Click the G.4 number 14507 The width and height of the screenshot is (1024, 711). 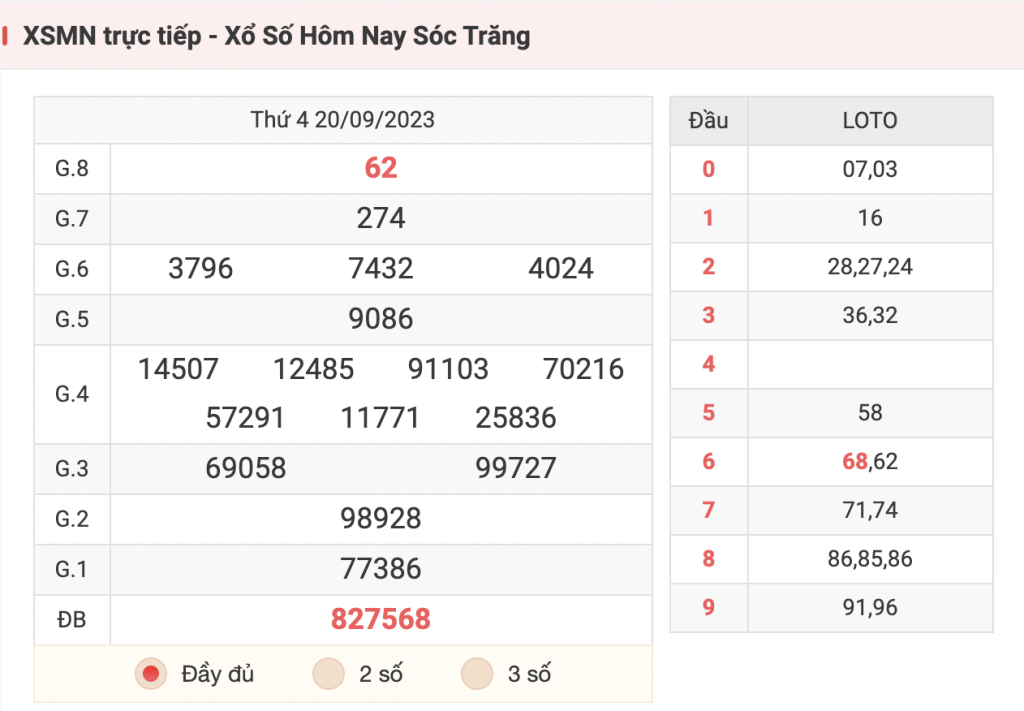click(178, 369)
